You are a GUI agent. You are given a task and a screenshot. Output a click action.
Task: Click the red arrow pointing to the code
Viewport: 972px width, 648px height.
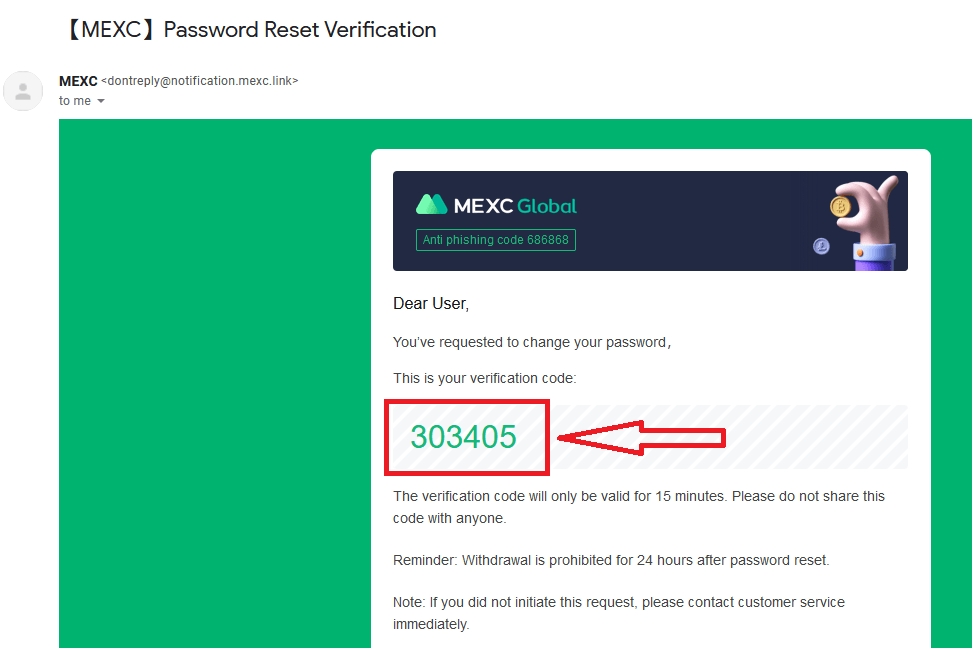click(x=642, y=438)
